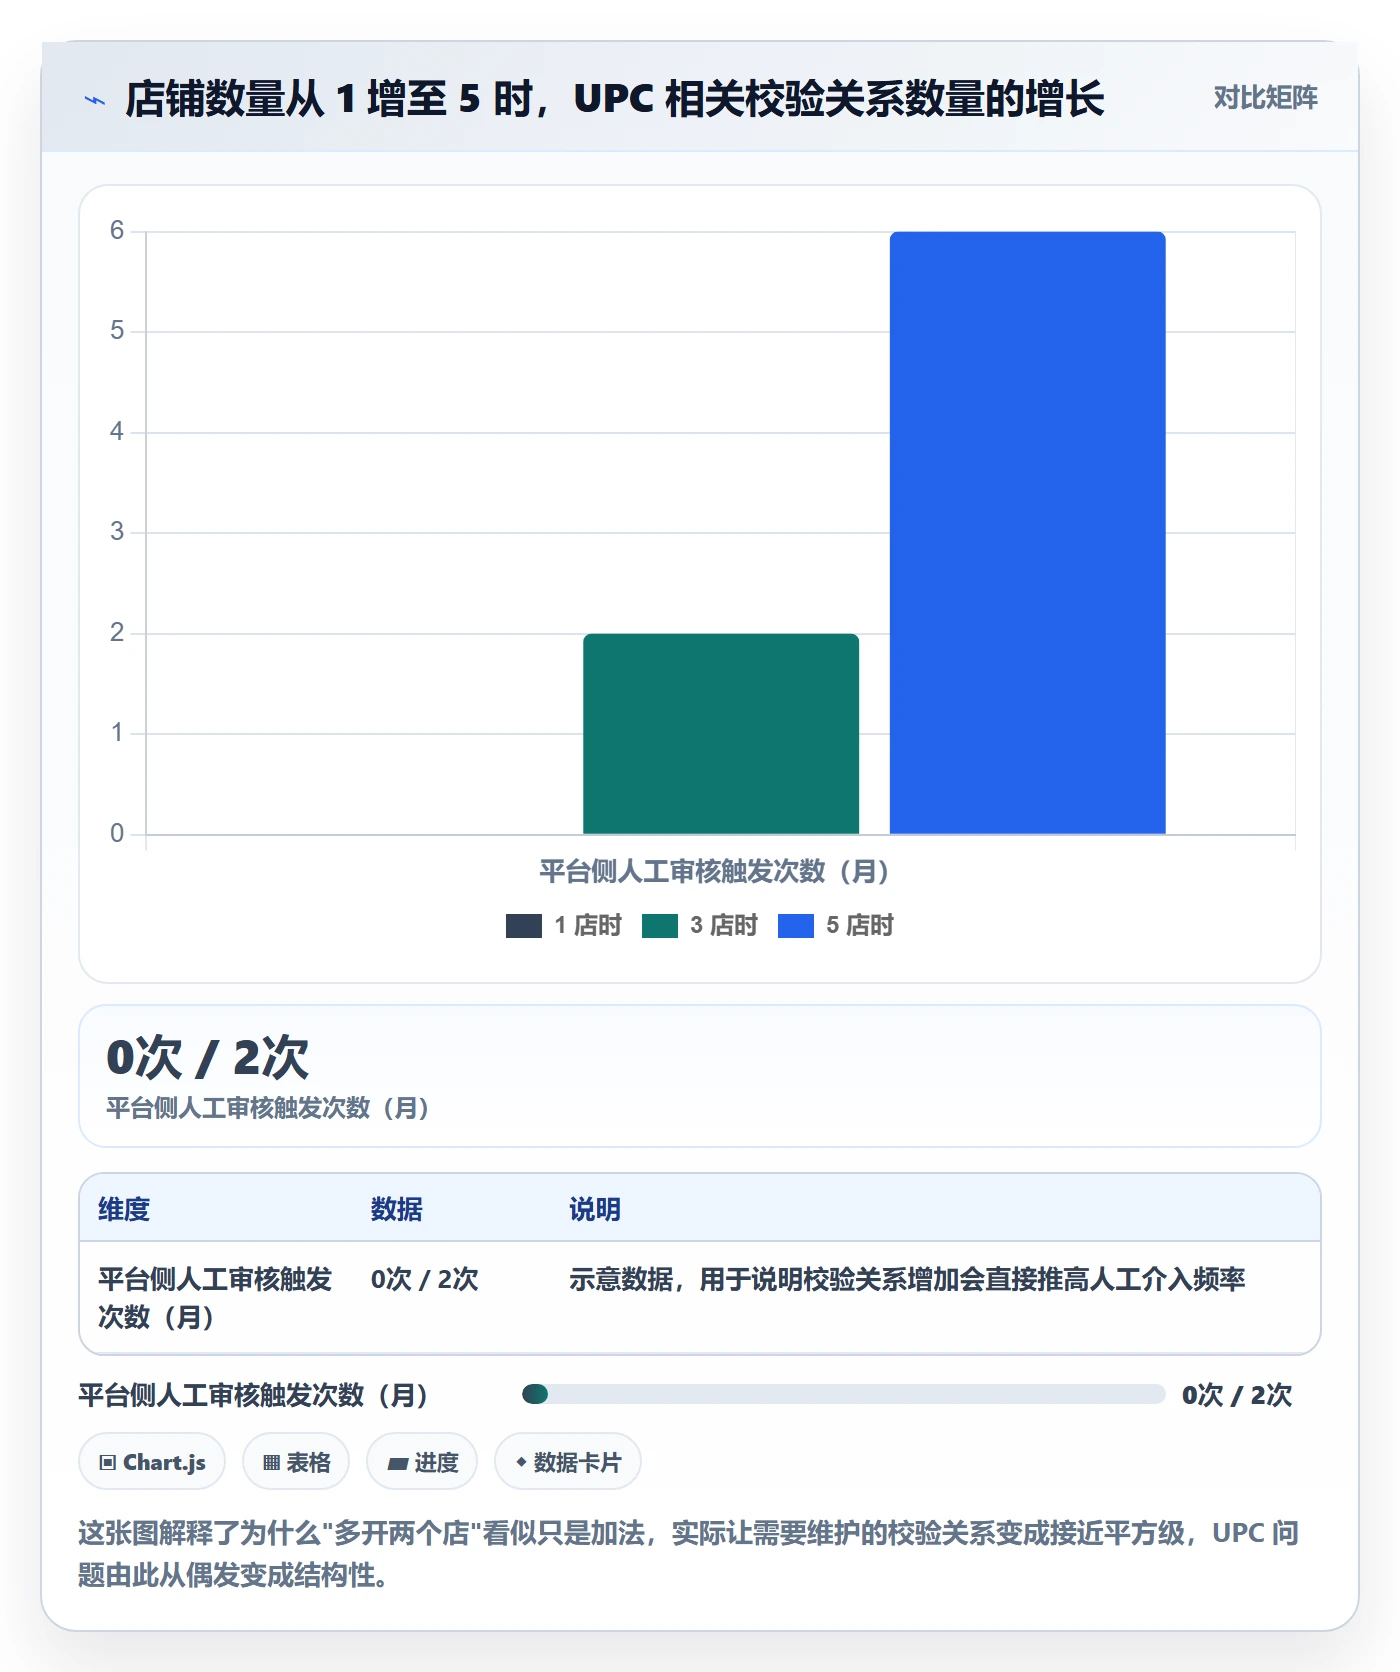Click the chart's x-axis label 平台侧人工审核触发次数（月）

pos(713,871)
